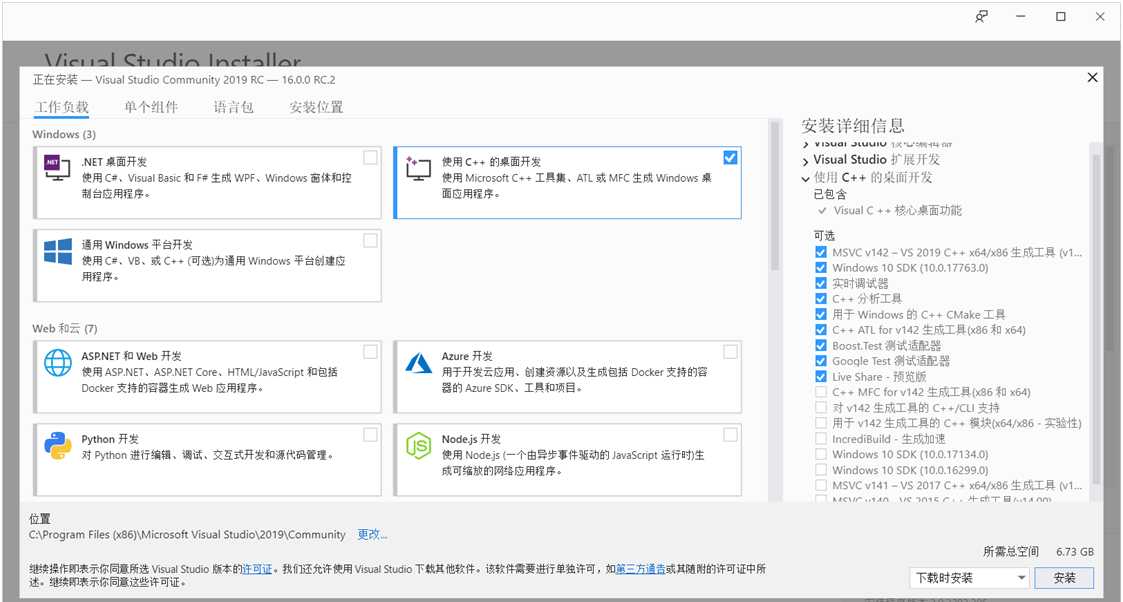
Task: Click the Web 和云 (7) section heading
Action: [x=64, y=329]
